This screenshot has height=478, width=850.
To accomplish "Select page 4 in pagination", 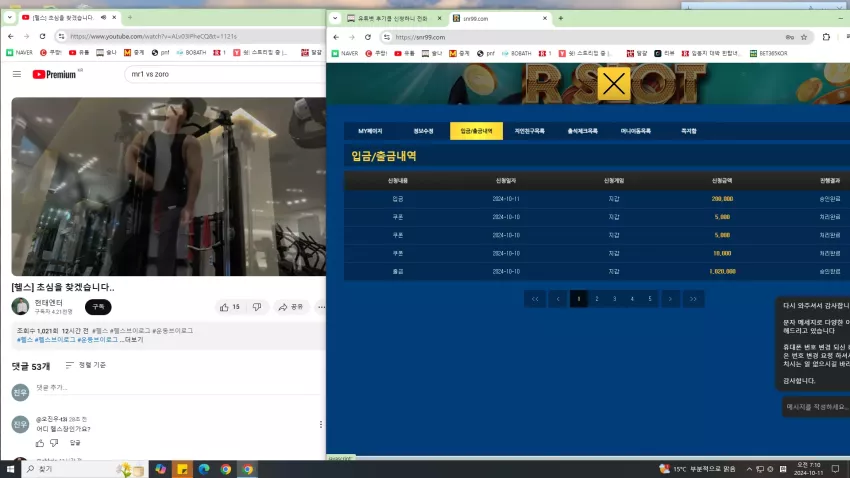I will 632,299.
